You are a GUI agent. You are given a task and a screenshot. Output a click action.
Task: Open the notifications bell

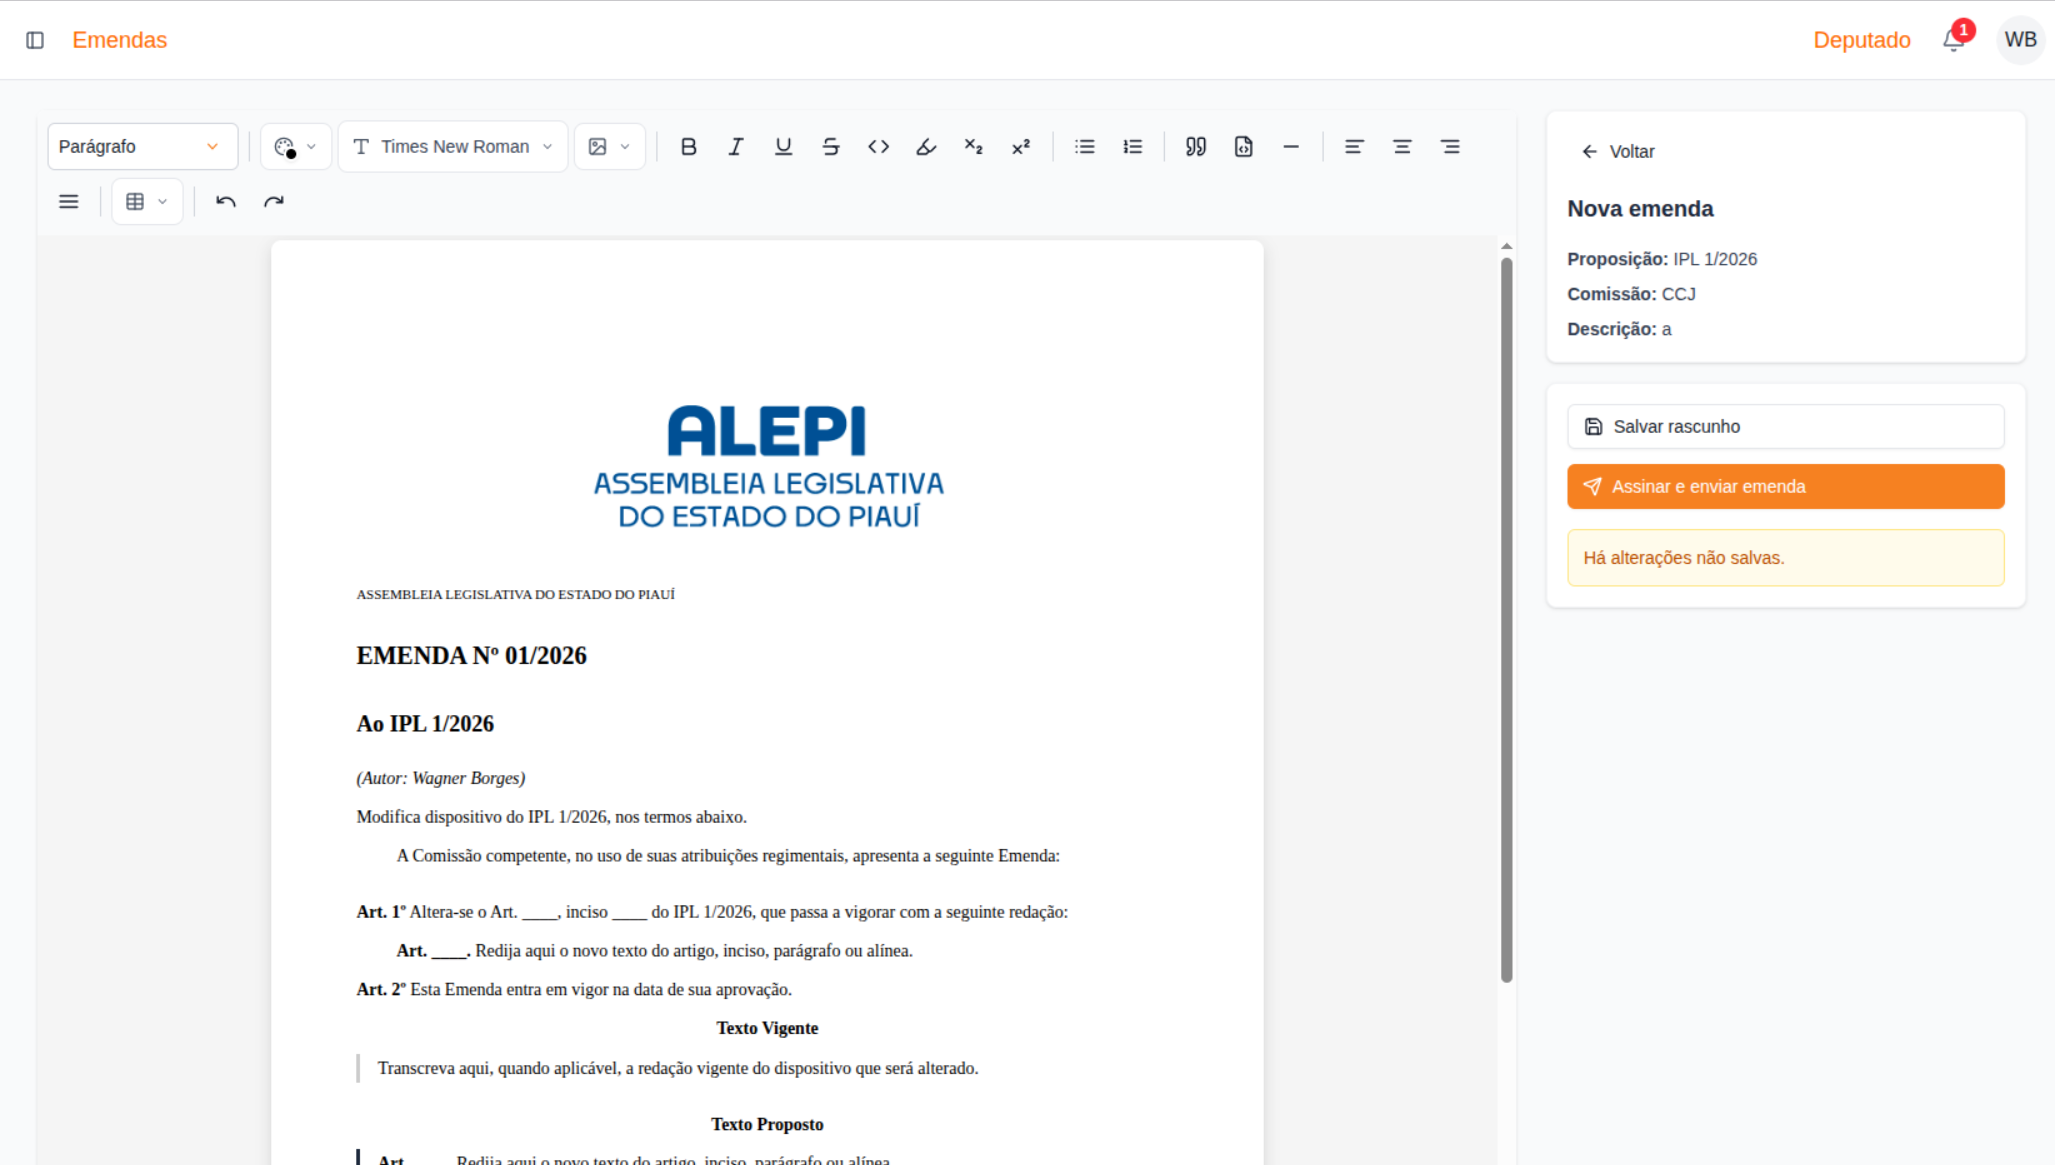pos(1953,40)
